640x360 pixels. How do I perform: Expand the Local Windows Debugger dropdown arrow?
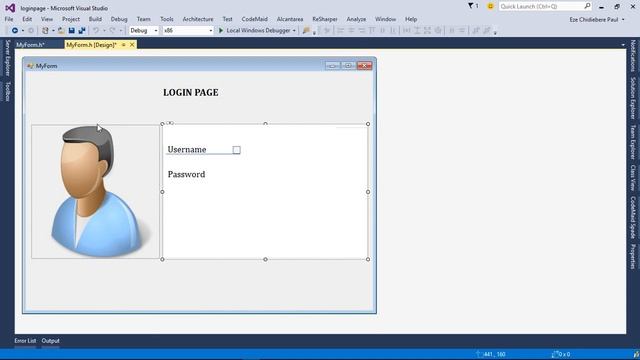[294, 31]
